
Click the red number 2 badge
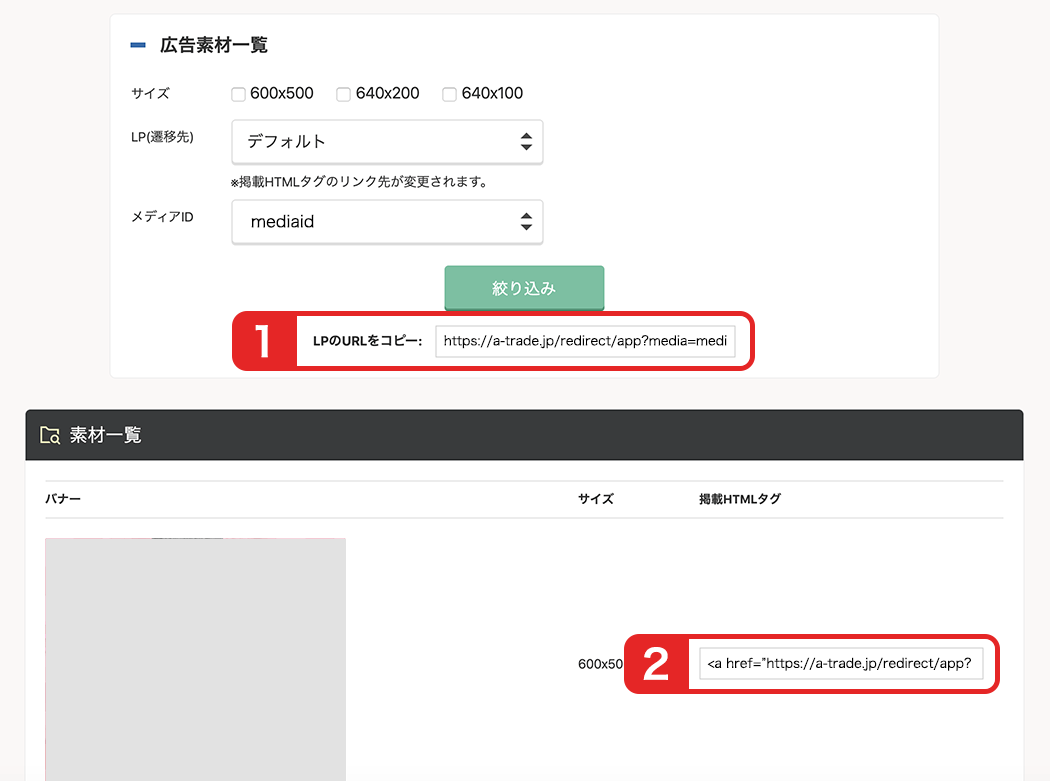point(656,664)
